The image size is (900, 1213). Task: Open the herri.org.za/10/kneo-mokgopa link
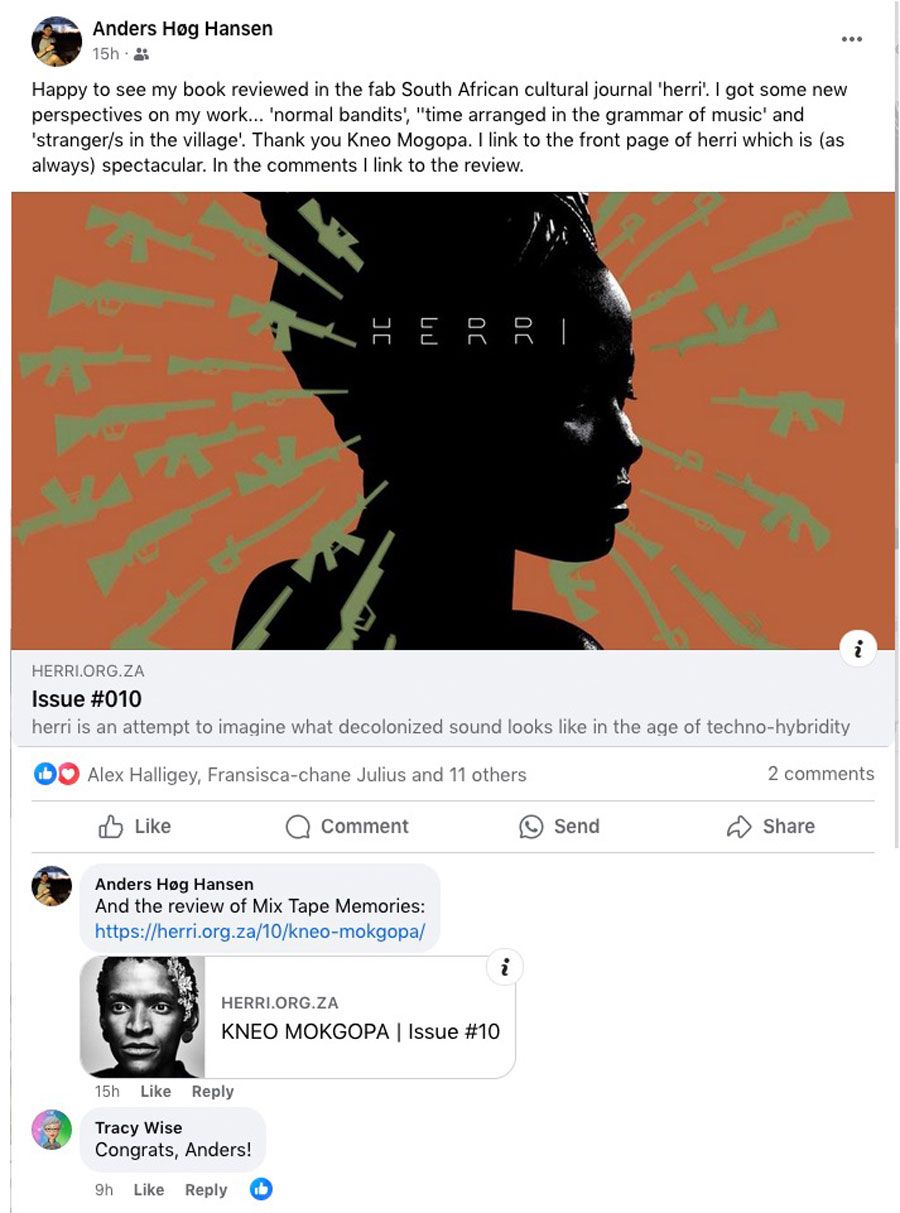click(260, 931)
